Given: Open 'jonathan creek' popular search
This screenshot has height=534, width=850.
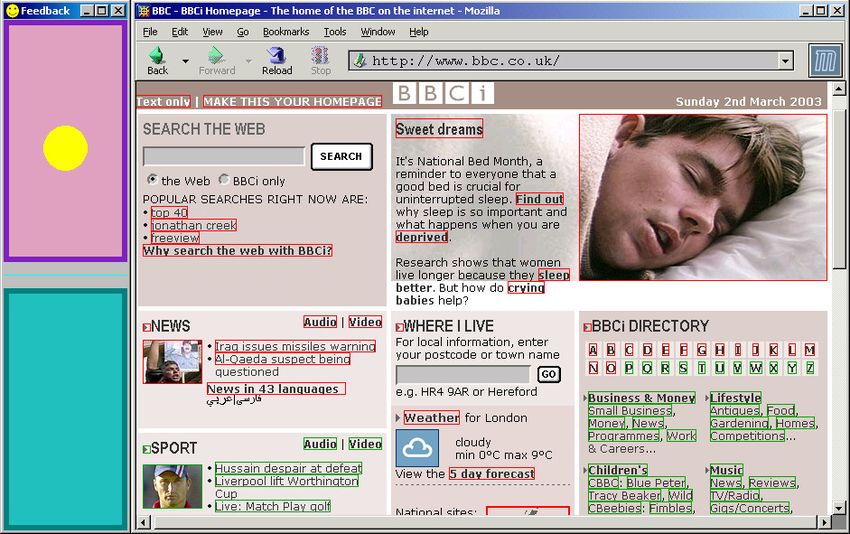Looking at the screenshot, I should click(194, 225).
